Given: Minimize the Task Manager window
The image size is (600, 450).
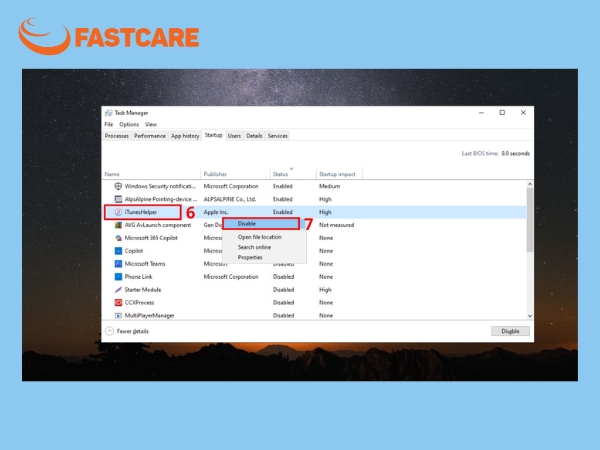Looking at the screenshot, I should tap(481, 112).
